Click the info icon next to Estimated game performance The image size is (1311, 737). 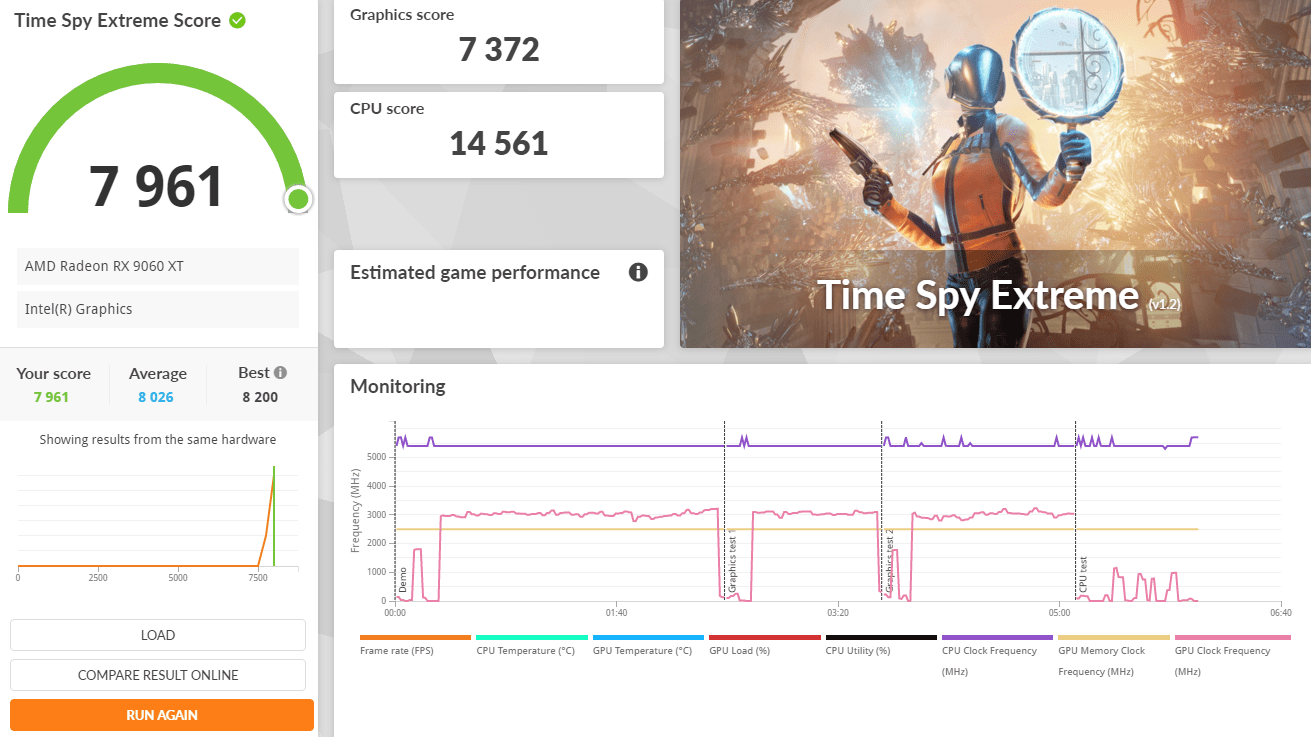(638, 273)
